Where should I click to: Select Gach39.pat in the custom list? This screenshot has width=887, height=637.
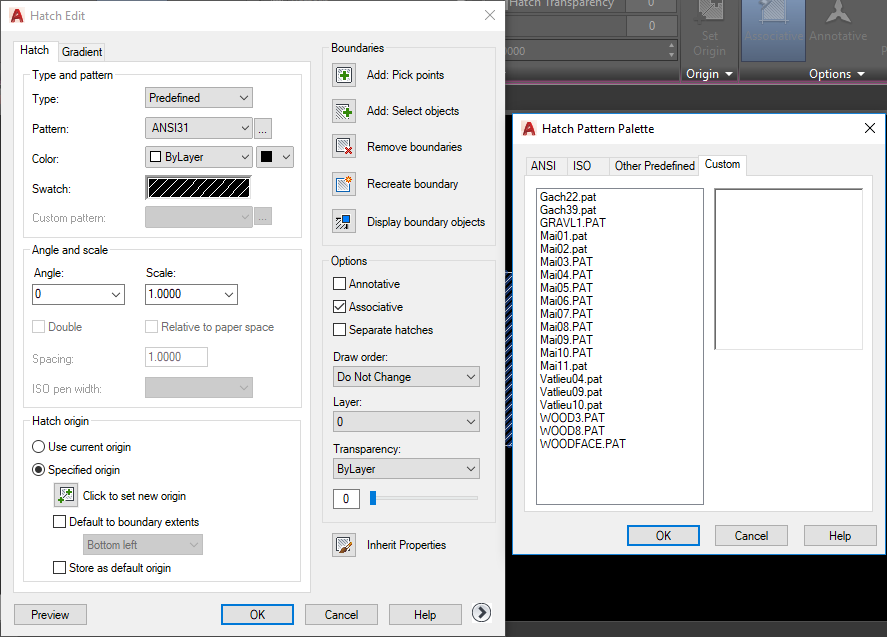(568, 210)
